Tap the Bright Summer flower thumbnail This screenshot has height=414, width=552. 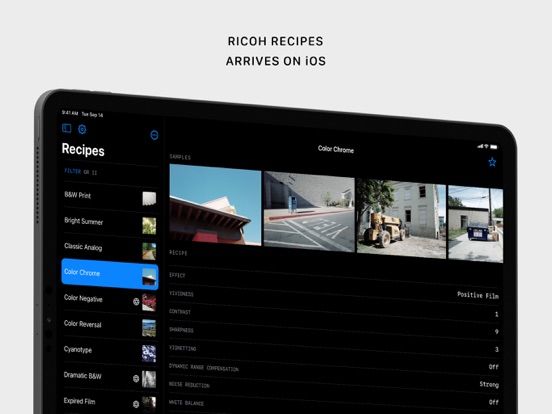pos(149,226)
